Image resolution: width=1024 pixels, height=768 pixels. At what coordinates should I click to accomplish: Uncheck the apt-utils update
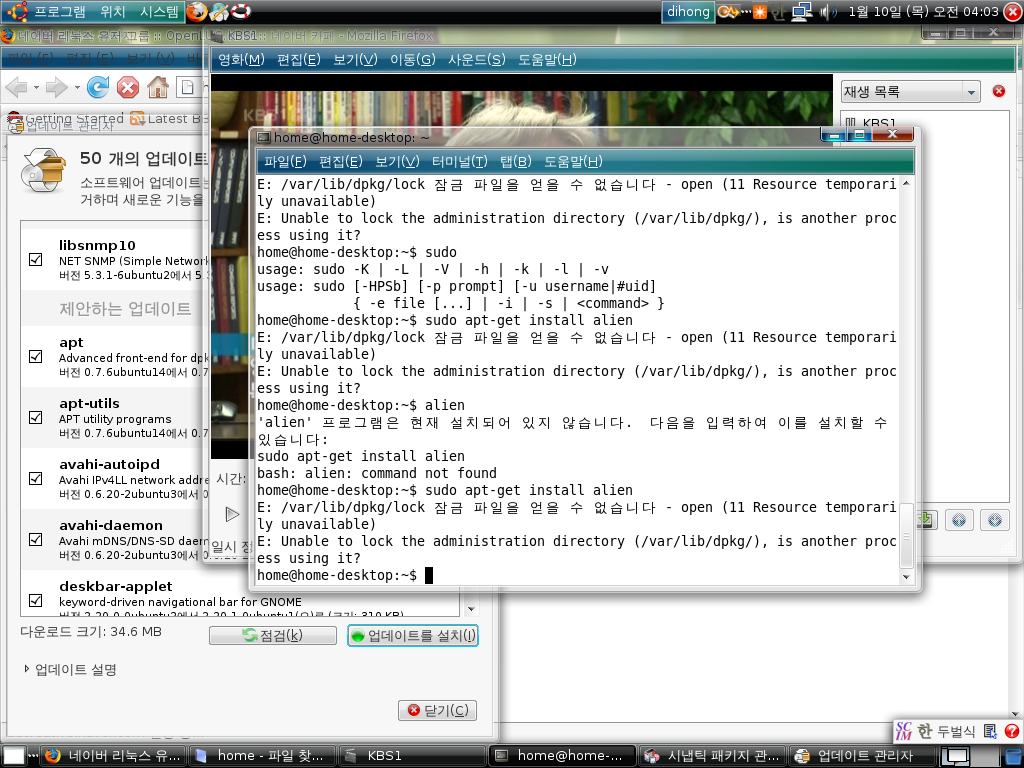pos(36,417)
